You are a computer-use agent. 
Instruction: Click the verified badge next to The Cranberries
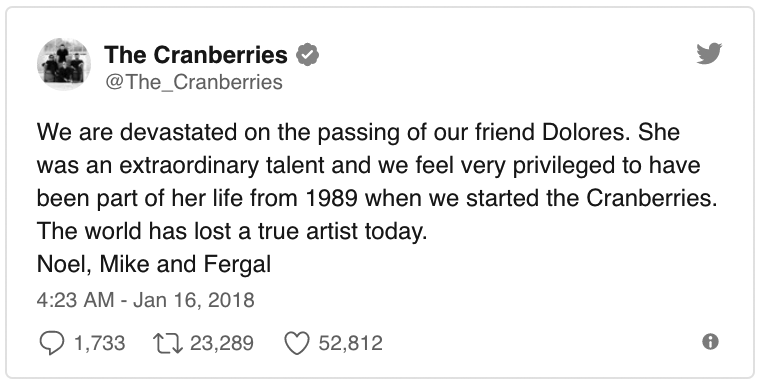[307, 55]
